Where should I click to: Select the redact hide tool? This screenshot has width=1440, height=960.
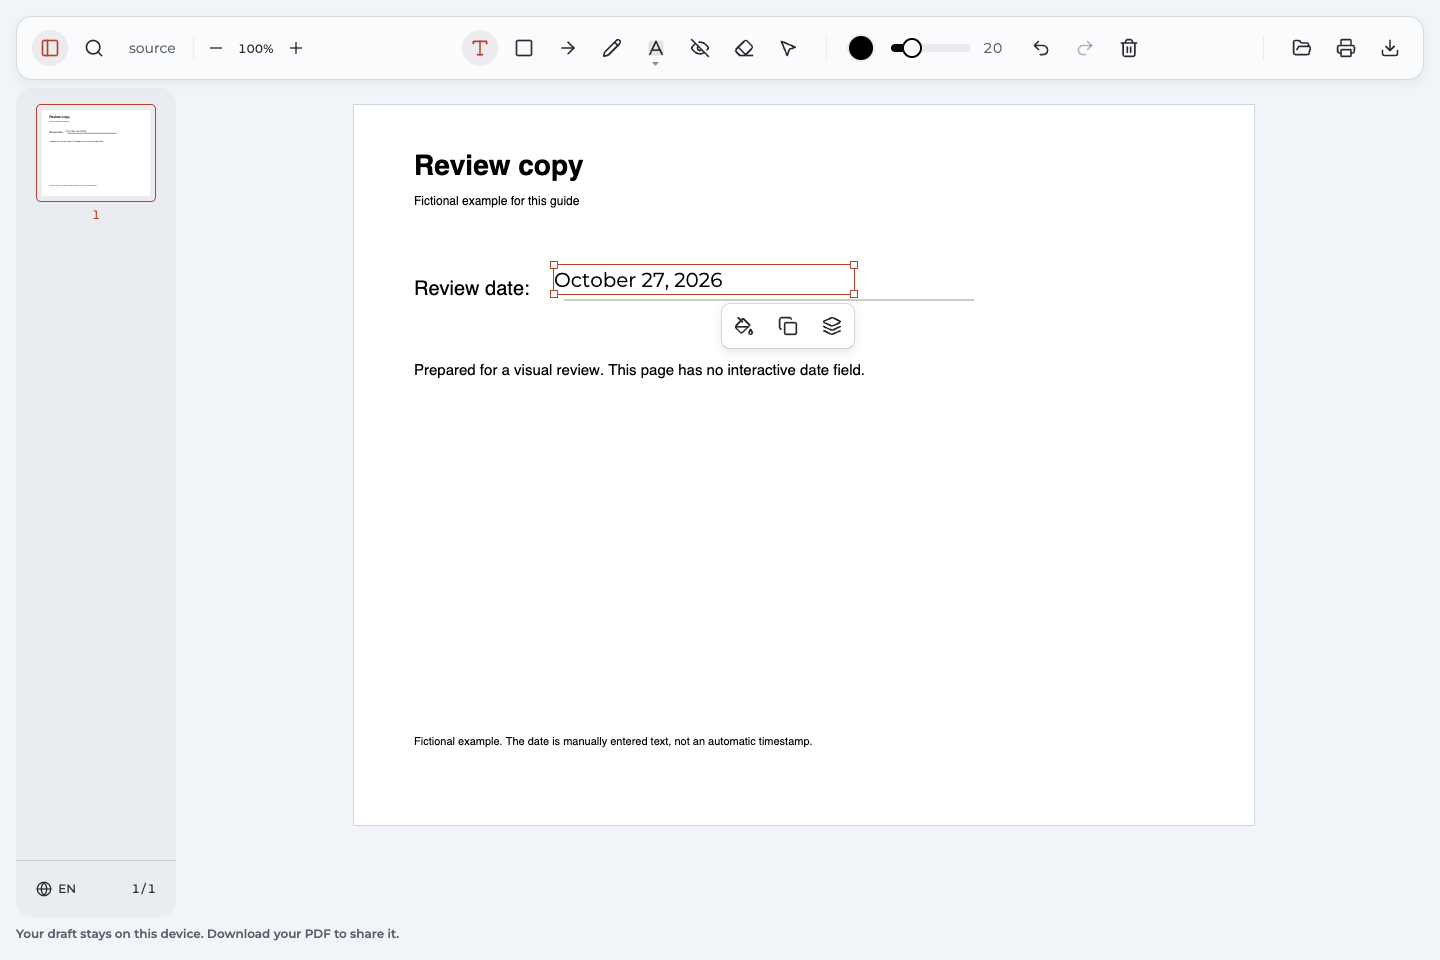[x=700, y=48]
